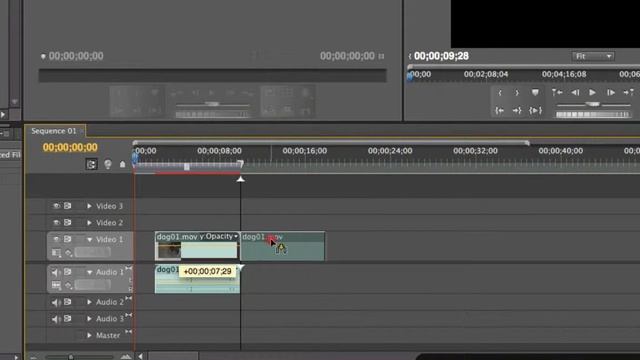640x360 pixels.
Task: Click the timeline zoom slider at bottom
Action: tap(71, 357)
